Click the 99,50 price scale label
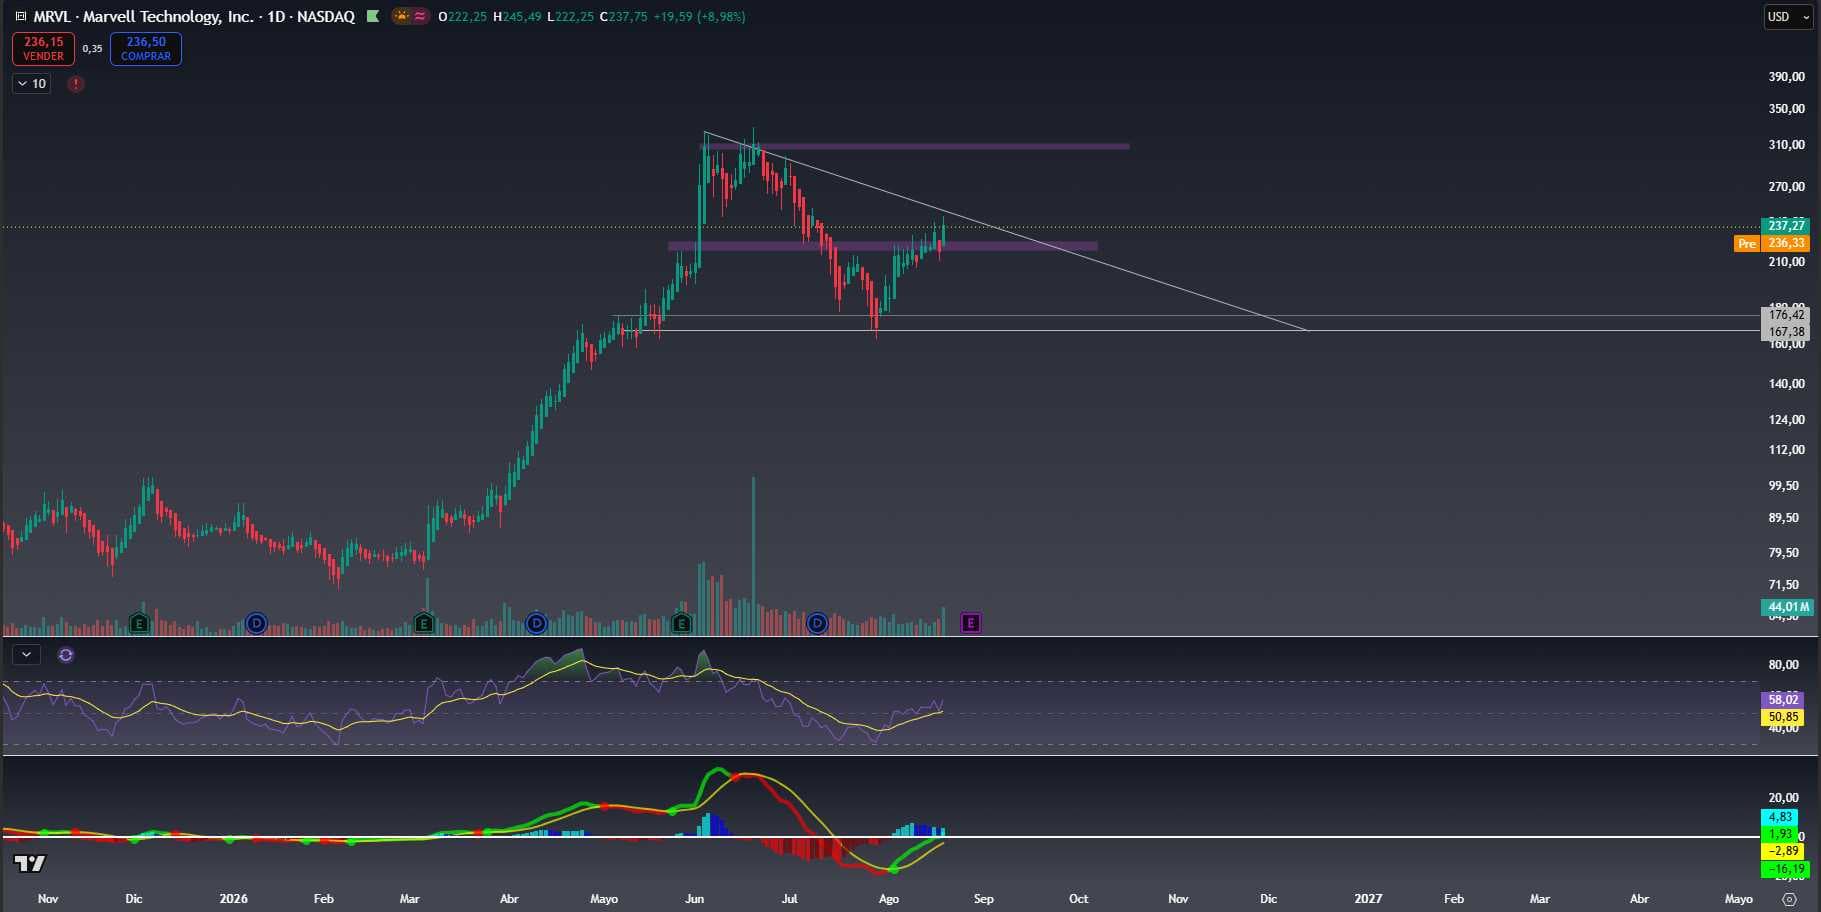 (1783, 486)
